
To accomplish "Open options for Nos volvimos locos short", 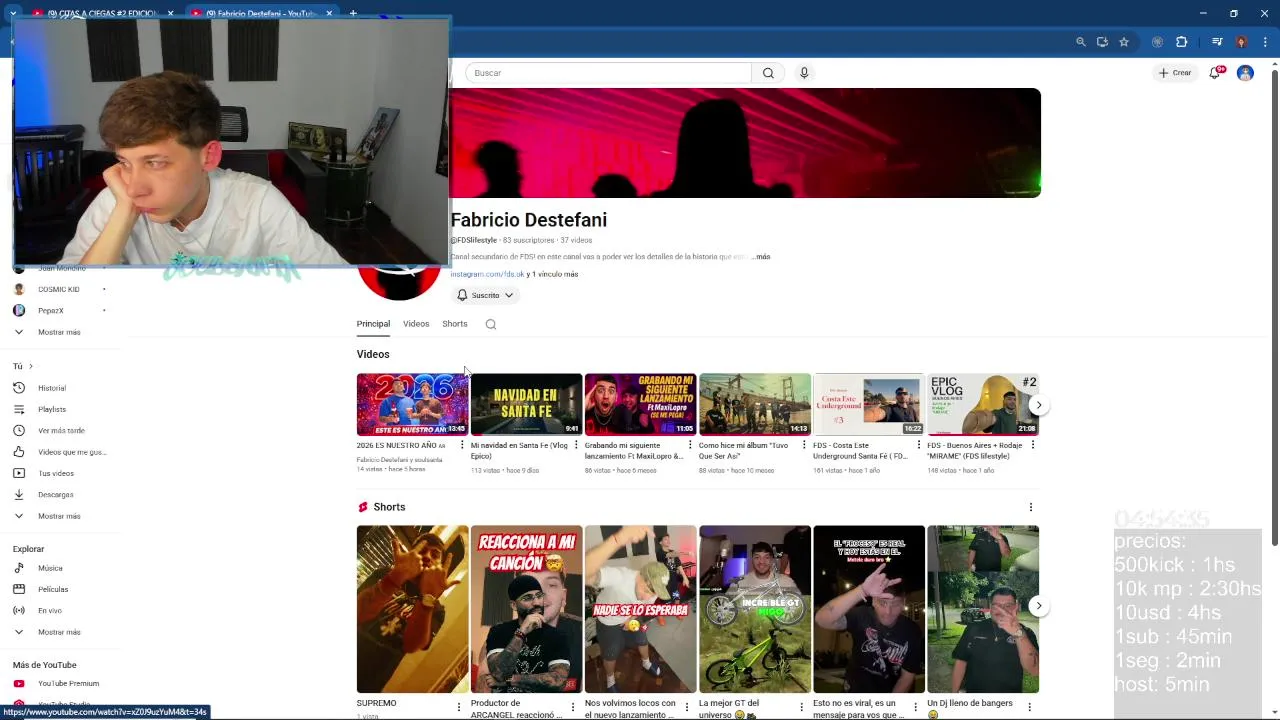I will click(687, 707).
